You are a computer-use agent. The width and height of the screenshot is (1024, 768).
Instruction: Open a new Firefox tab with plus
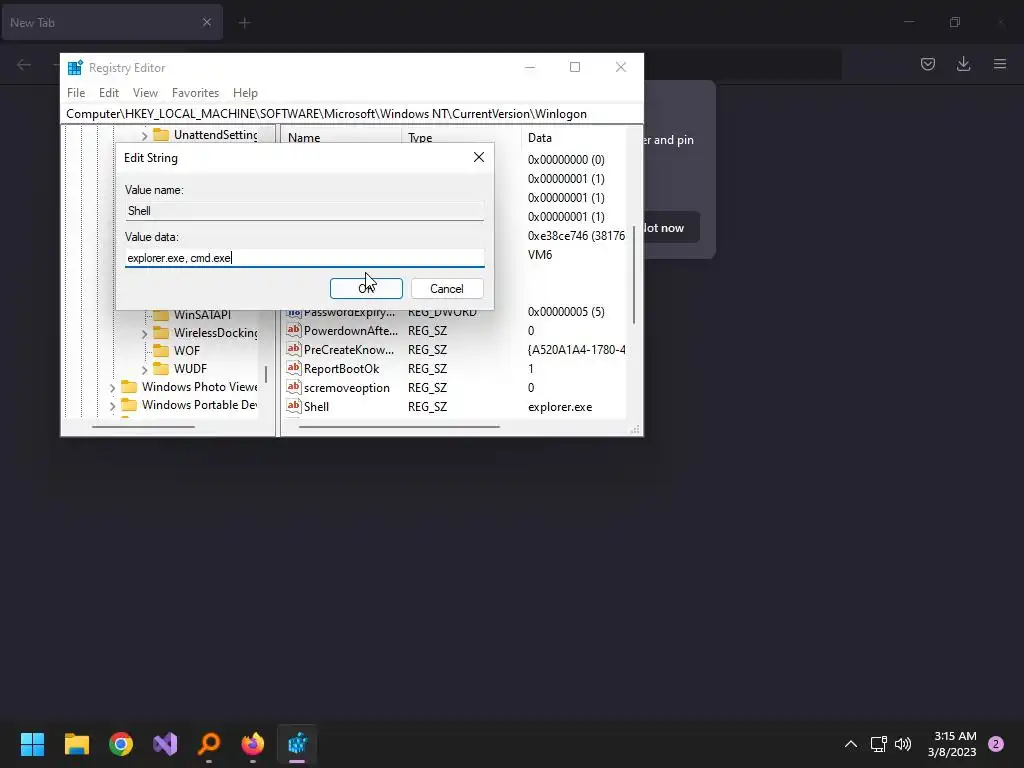pos(244,23)
